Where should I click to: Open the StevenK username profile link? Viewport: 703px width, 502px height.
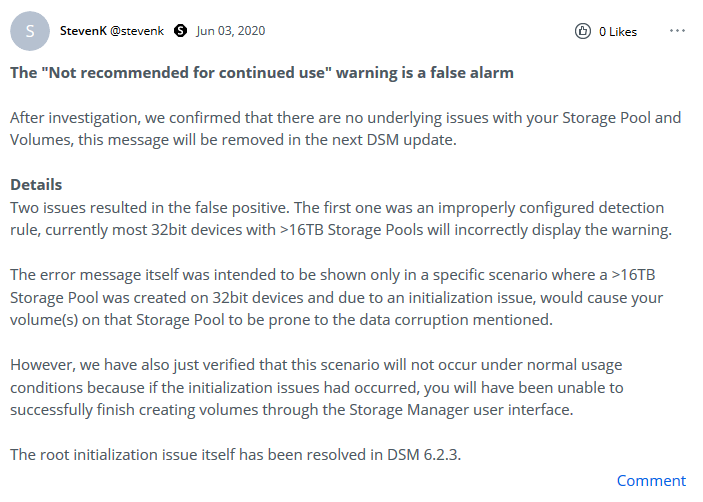(x=83, y=30)
